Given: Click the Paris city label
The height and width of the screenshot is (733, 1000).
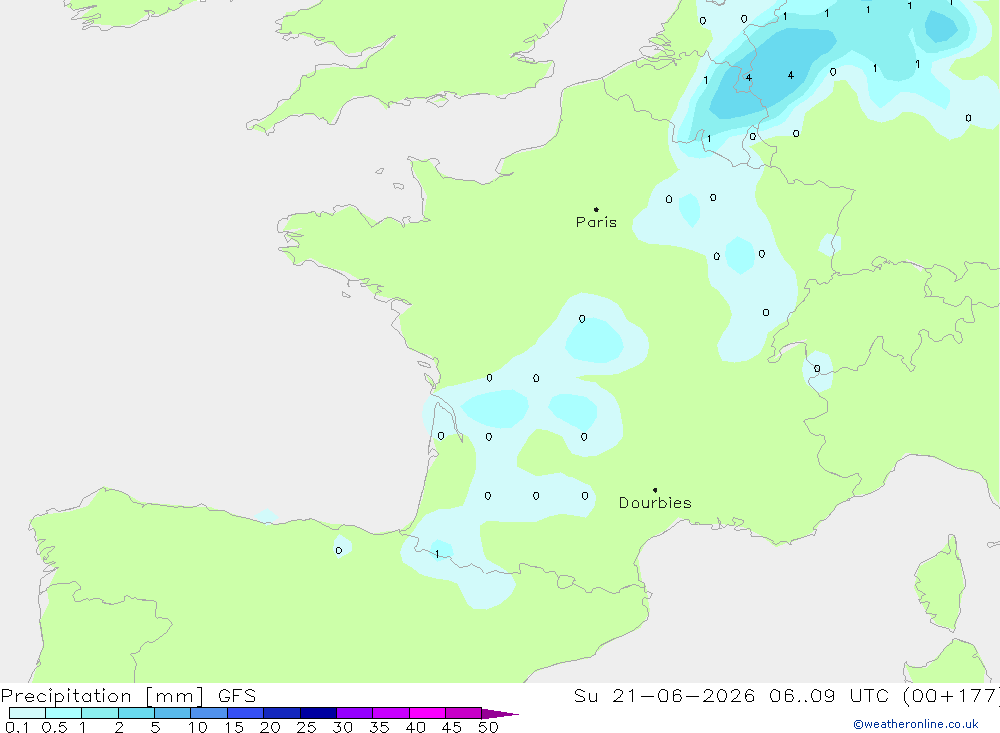Looking at the screenshot, I should pos(596,222).
